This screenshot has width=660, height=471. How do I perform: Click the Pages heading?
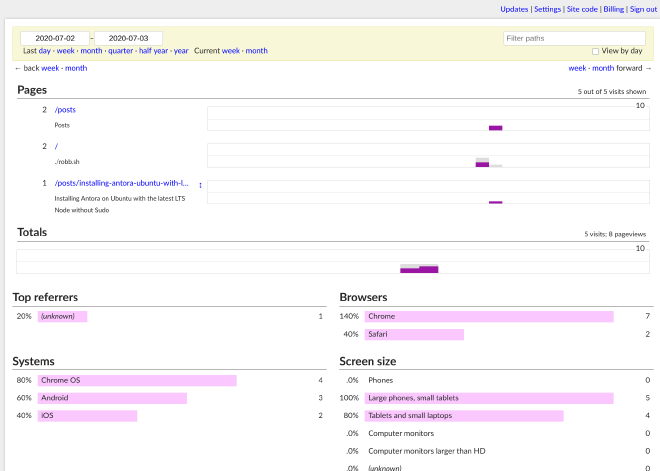(32, 90)
